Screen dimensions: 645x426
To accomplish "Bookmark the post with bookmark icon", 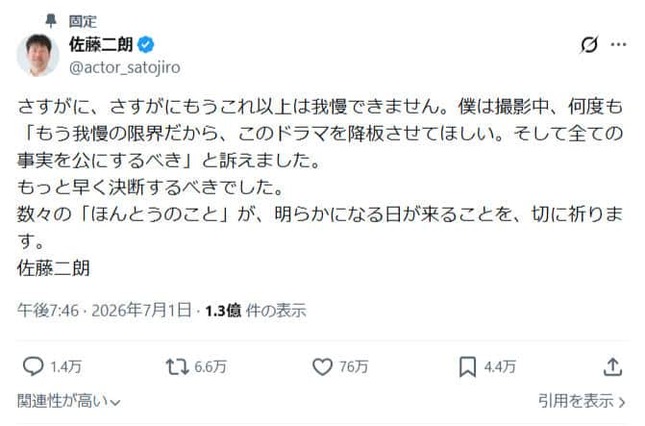I will 467,367.
